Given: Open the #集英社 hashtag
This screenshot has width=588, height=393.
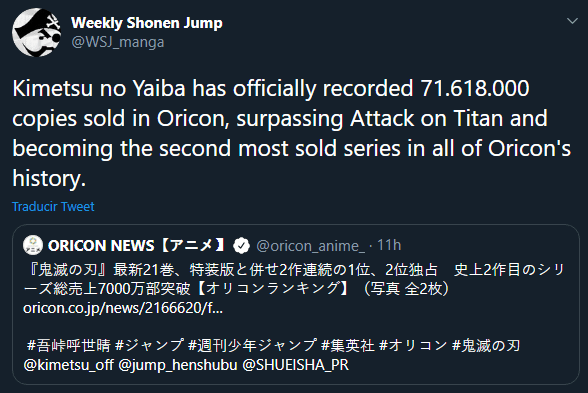Looking at the screenshot, I should (x=348, y=345).
